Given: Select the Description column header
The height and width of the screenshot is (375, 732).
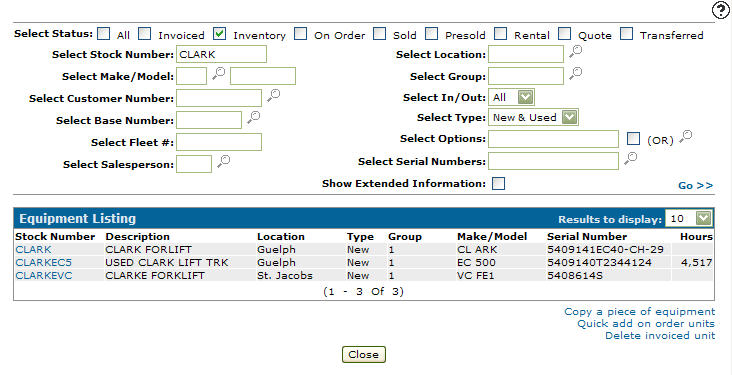Looking at the screenshot, I should coord(137,236).
